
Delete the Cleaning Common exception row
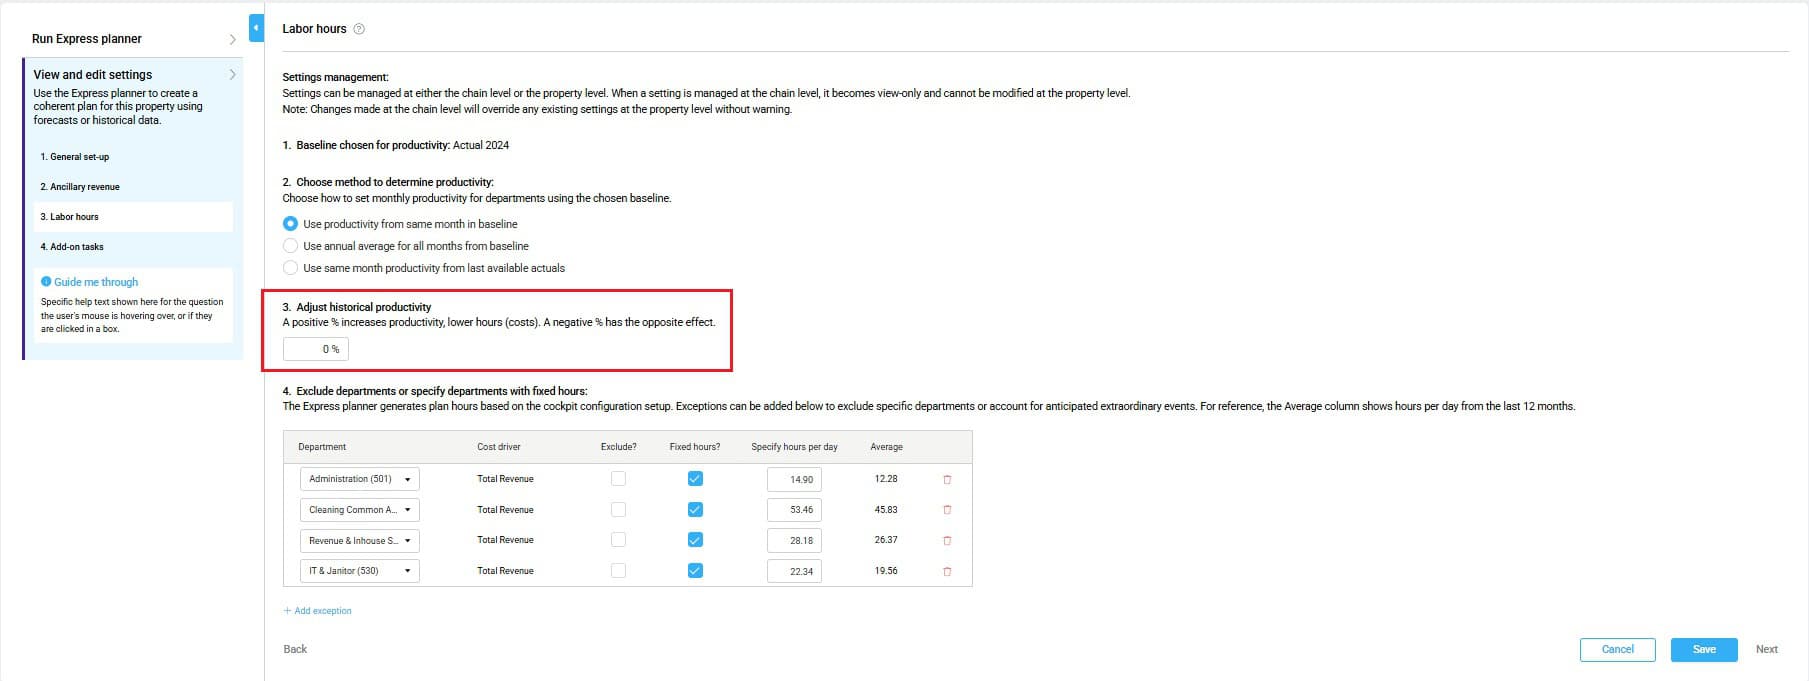coord(947,510)
